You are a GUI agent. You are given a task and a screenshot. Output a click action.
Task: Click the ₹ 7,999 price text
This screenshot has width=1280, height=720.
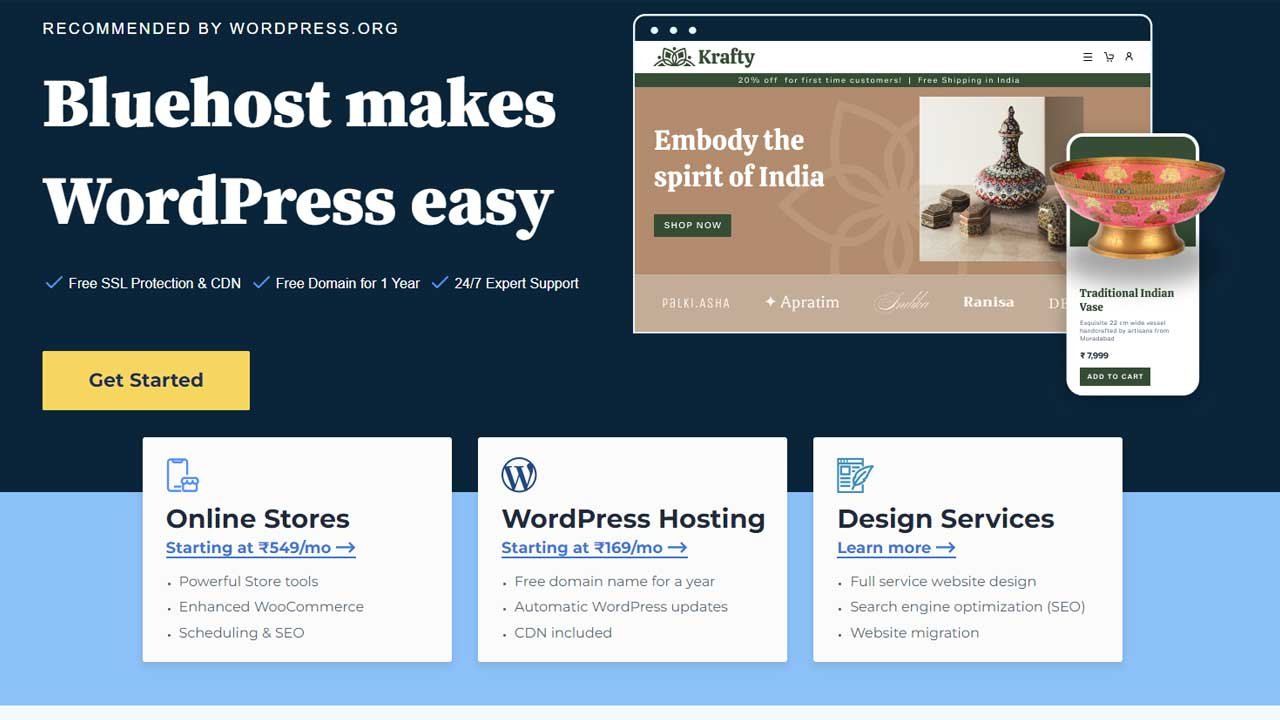1094,355
